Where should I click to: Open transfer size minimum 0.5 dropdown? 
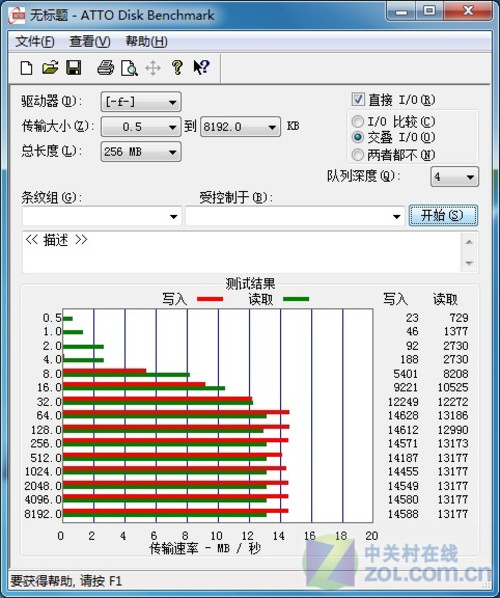[x=141, y=127]
